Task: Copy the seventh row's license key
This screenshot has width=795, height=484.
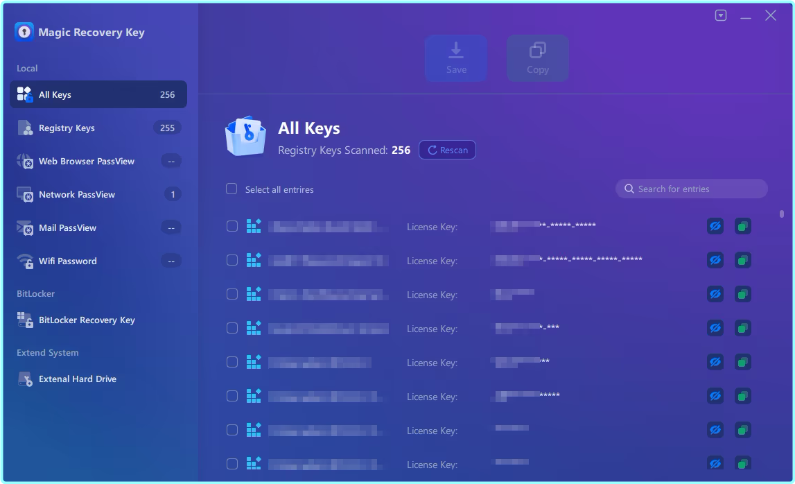Action: (743, 430)
